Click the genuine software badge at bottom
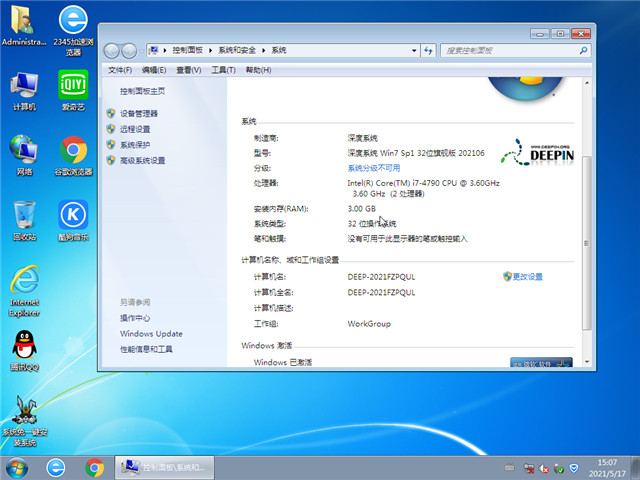Viewport: 640px width, 480px height. pyautogui.click(x=541, y=362)
